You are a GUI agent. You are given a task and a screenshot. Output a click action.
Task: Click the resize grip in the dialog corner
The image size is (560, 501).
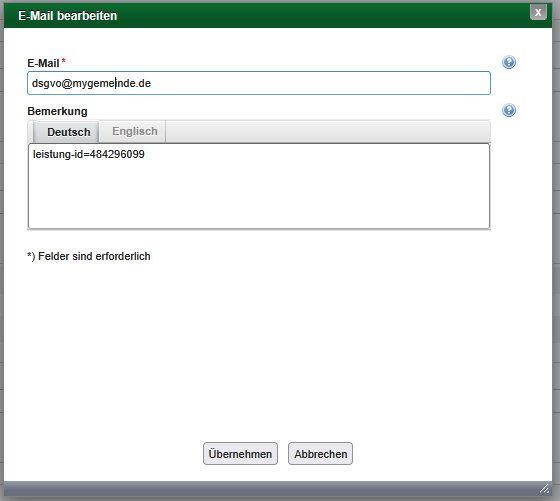point(544,489)
